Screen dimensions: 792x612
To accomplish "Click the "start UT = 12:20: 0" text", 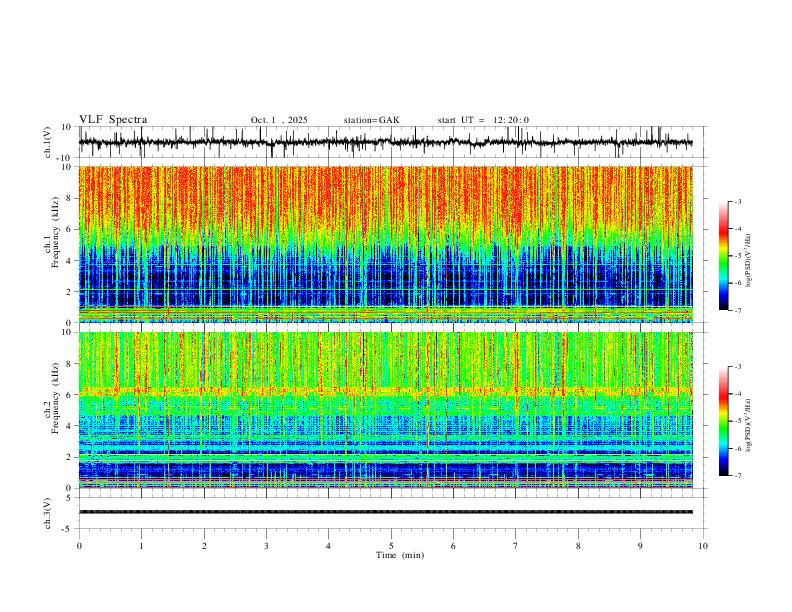I will pos(483,120).
